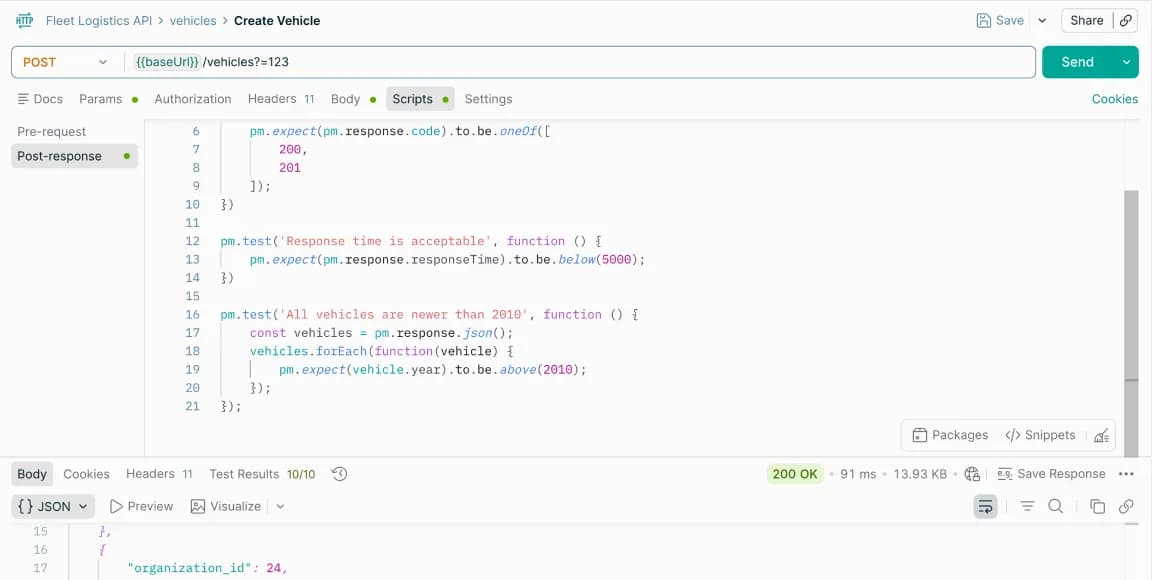Click the Visualize response button
The height and width of the screenshot is (580, 1152).
coord(226,506)
